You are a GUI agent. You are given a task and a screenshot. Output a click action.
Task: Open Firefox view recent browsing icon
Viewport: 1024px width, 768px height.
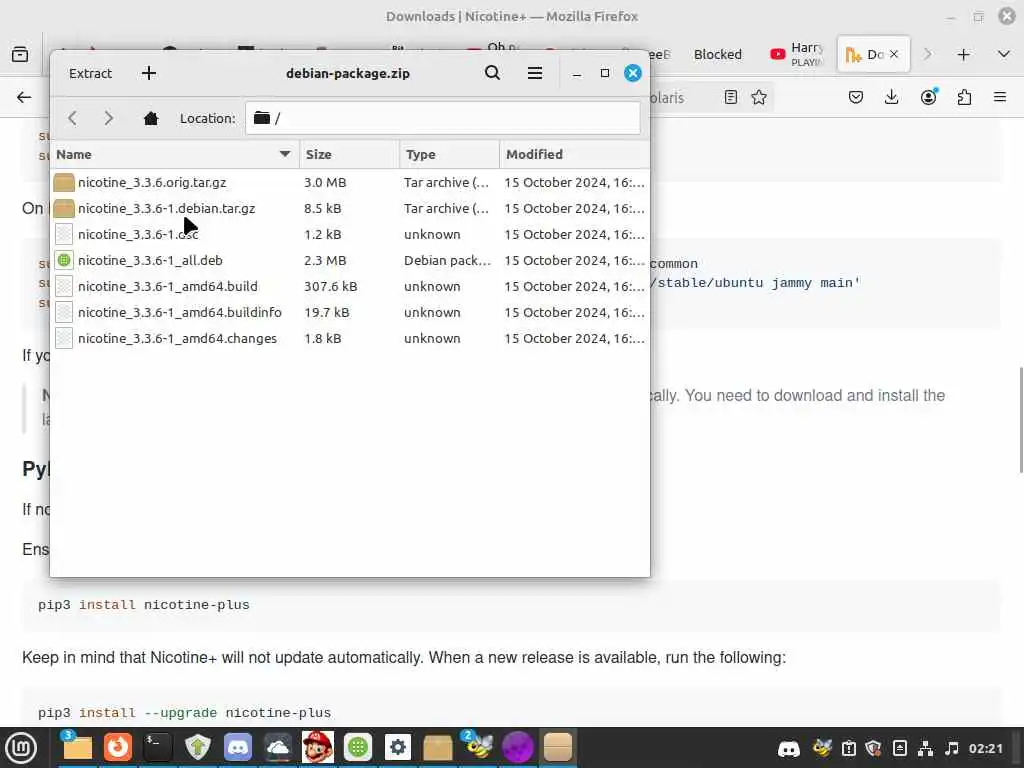20,54
